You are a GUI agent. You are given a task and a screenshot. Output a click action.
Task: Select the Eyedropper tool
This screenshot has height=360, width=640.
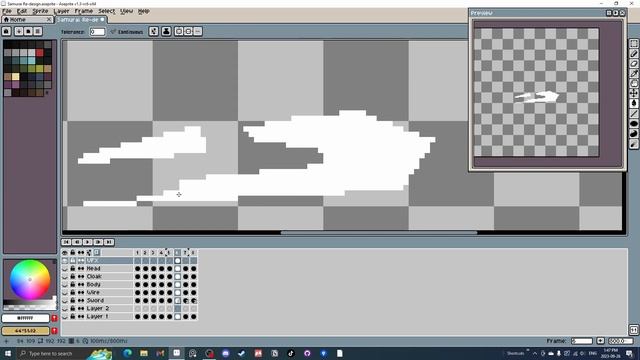point(633,73)
